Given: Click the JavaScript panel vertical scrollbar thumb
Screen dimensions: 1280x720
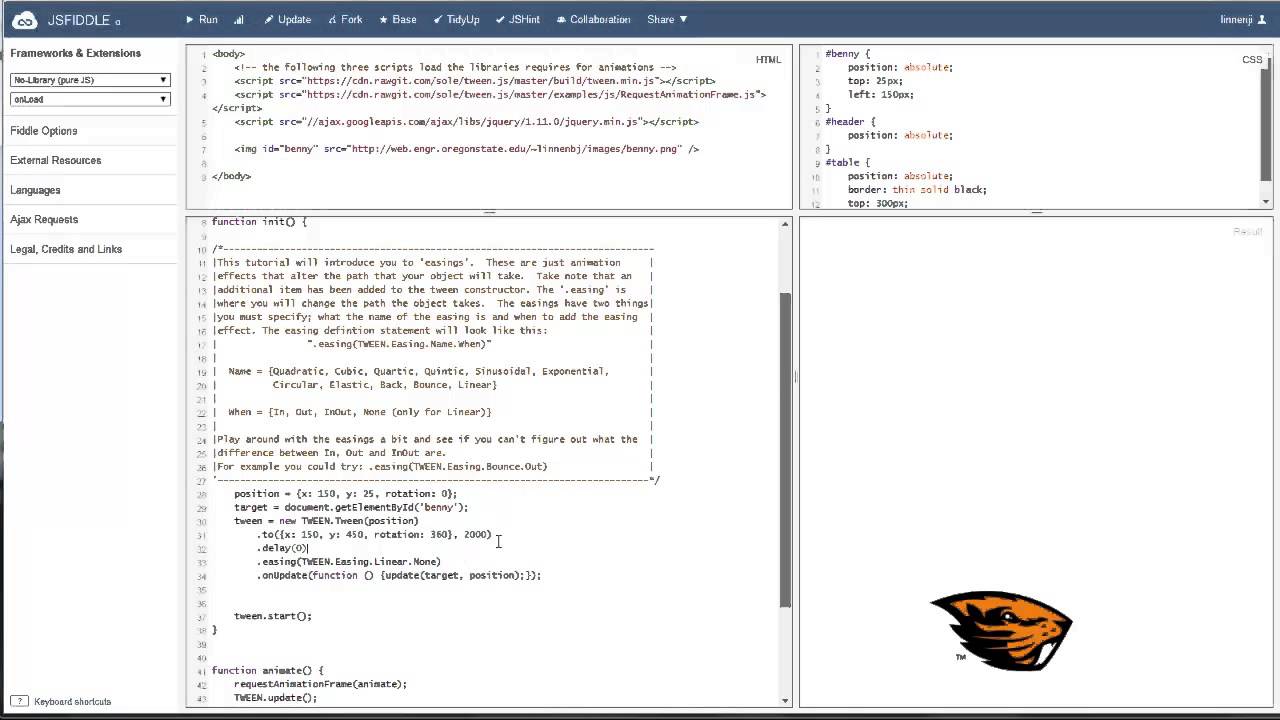Looking at the screenshot, I should (x=786, y=450).
